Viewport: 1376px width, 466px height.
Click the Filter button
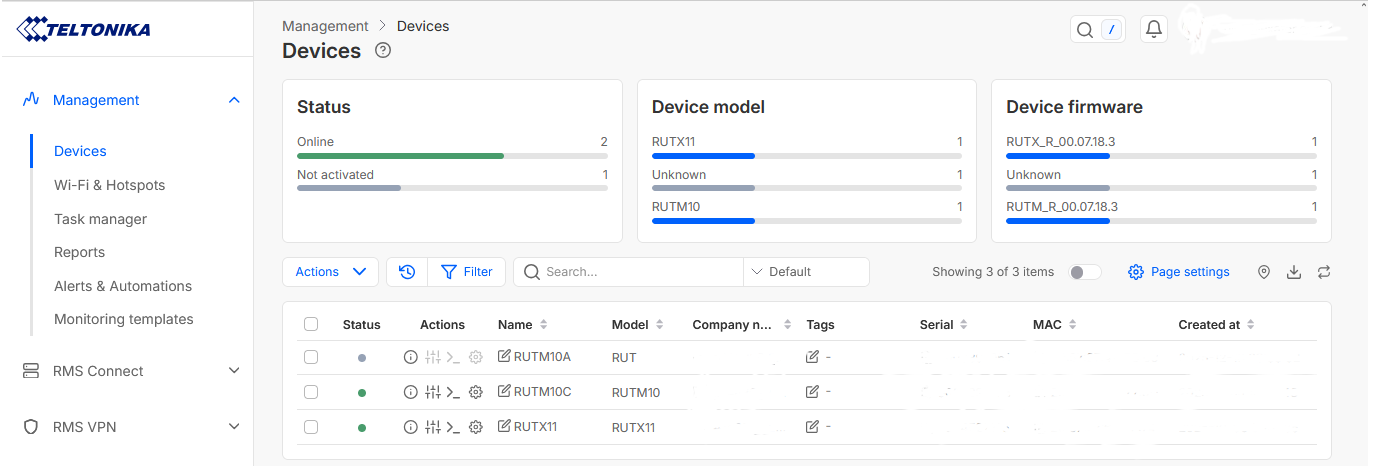pos(467,272)
